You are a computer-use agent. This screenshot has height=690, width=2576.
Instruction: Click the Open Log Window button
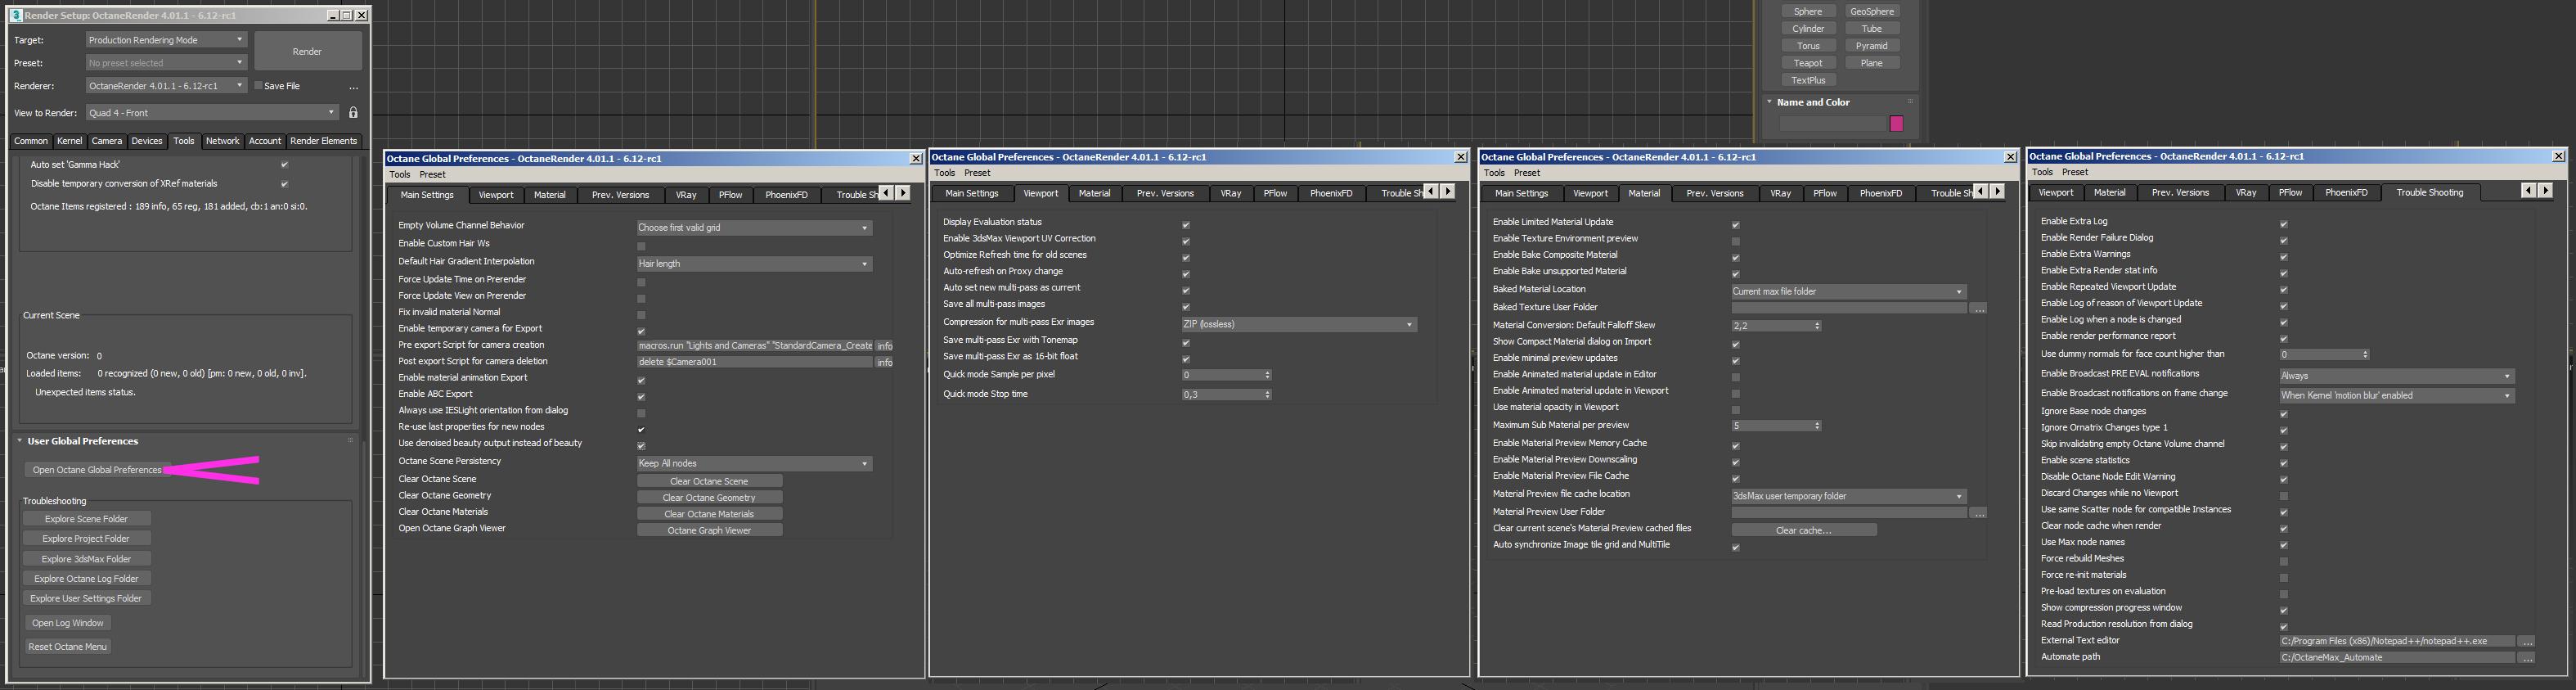68,623
